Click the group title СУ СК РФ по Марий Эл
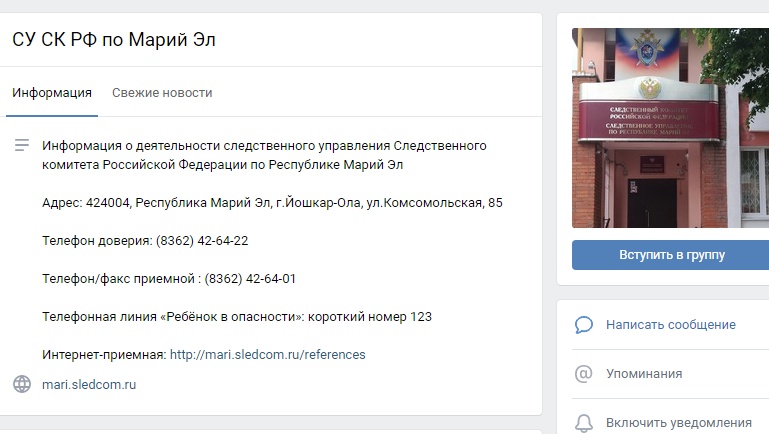The image size is (769, 434). [x=114, y=40]
